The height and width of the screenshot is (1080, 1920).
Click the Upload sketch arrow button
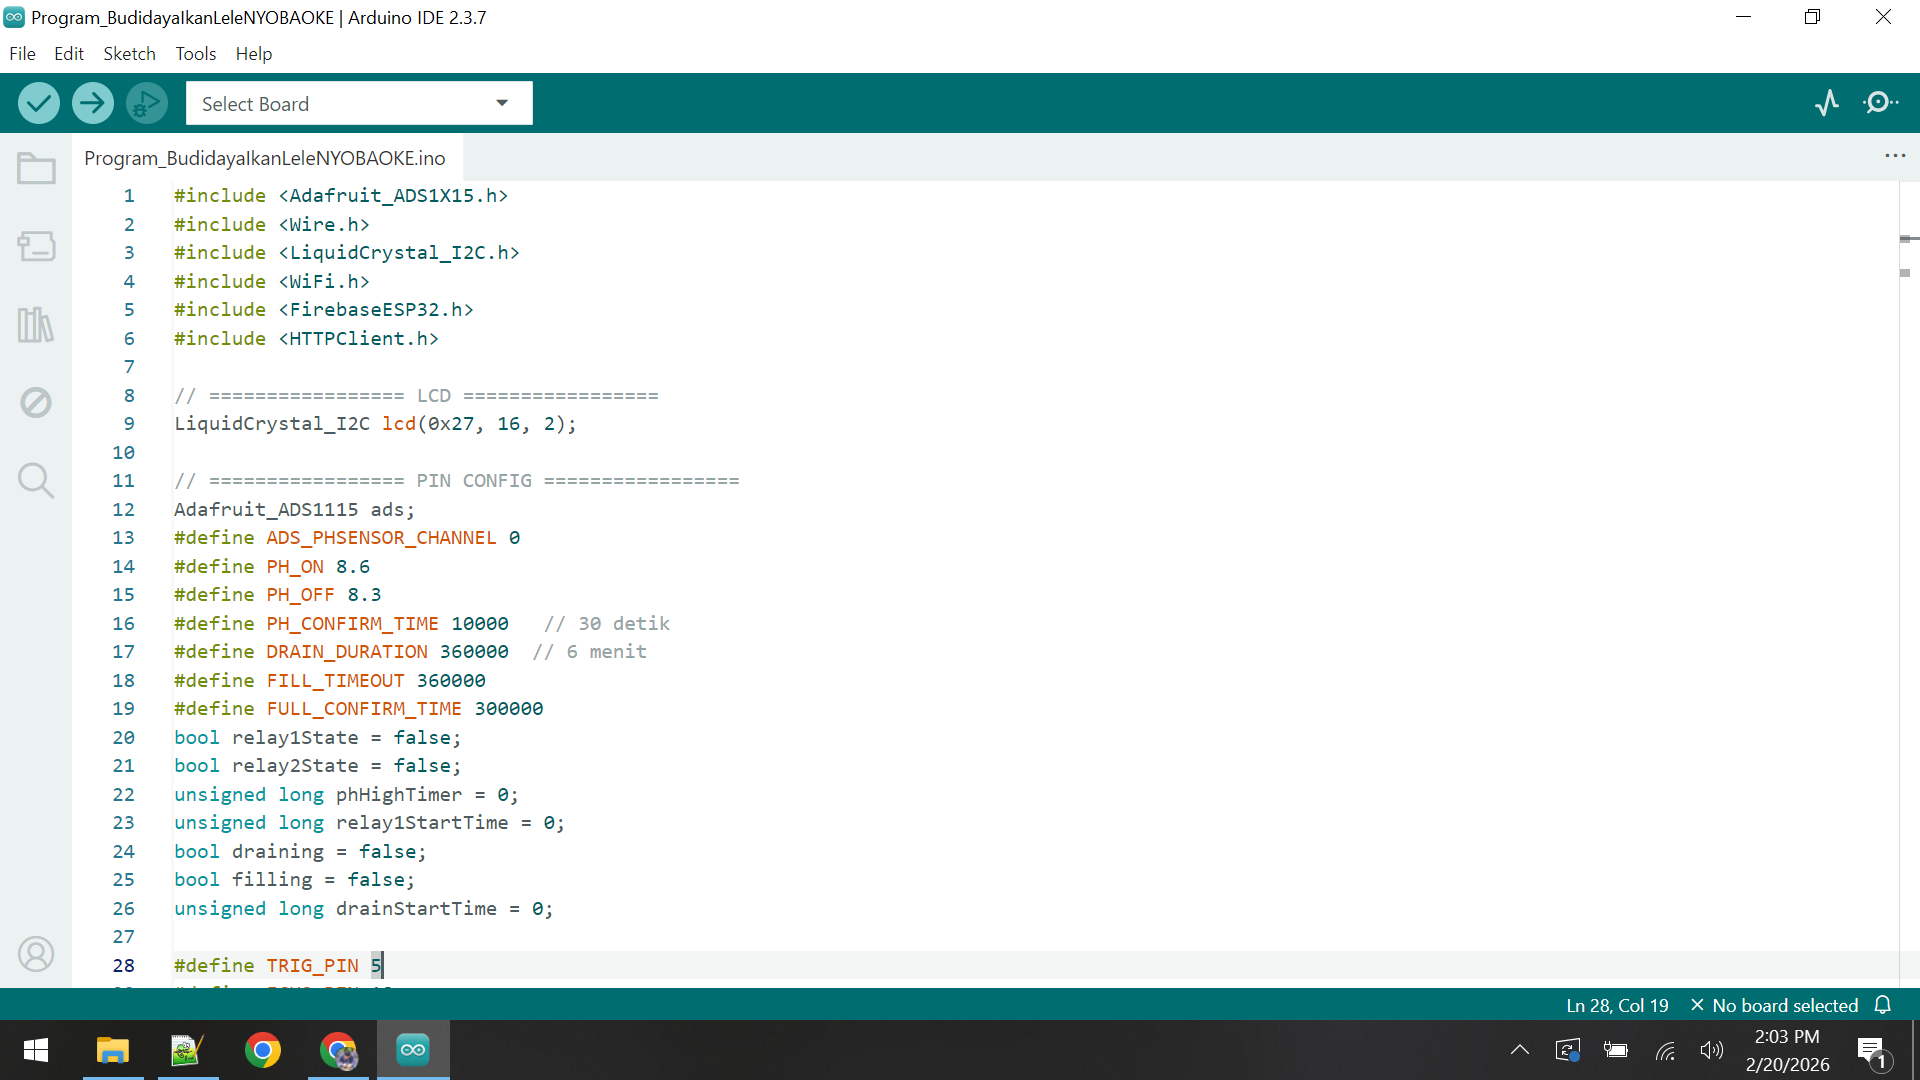[x=93, y=103]
